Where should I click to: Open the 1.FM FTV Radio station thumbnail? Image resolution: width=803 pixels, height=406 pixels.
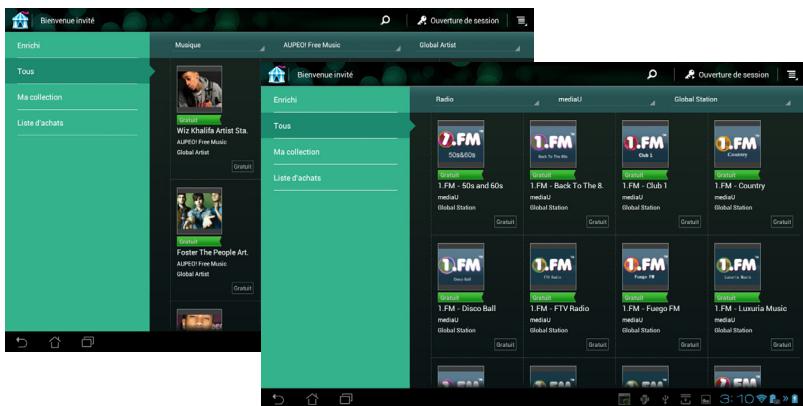click(x=553, y=267)
